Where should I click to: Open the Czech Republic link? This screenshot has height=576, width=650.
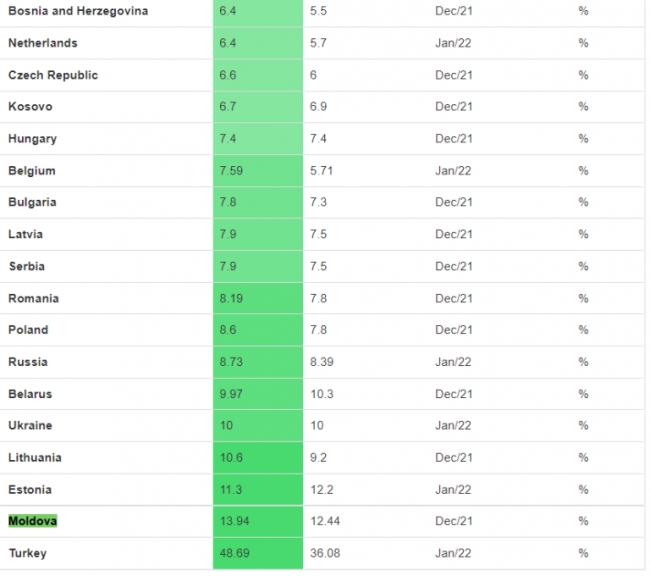(53, 75)
